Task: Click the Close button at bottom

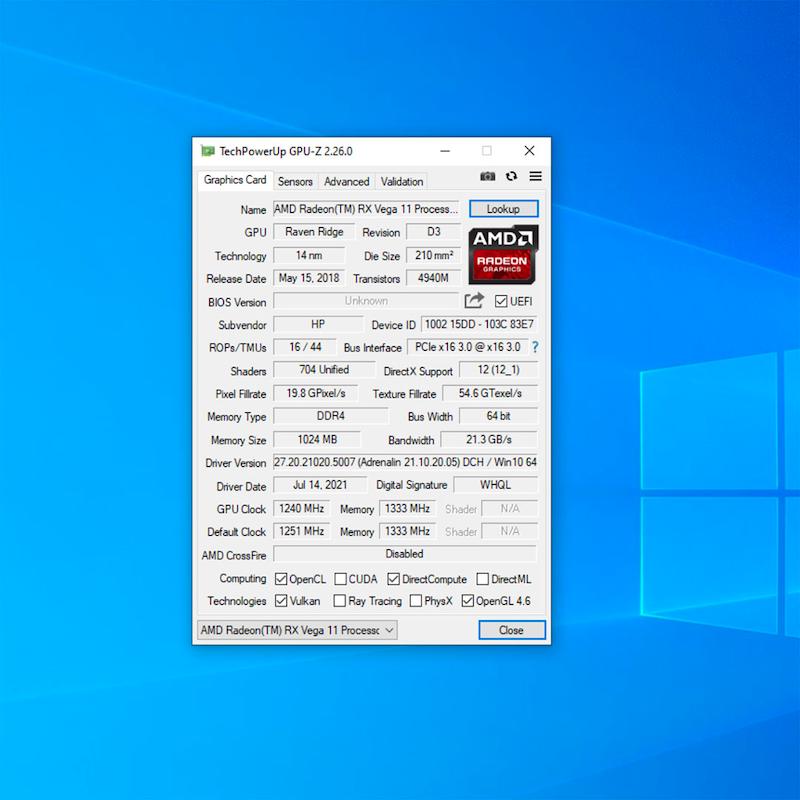Action: click(512, 630)
